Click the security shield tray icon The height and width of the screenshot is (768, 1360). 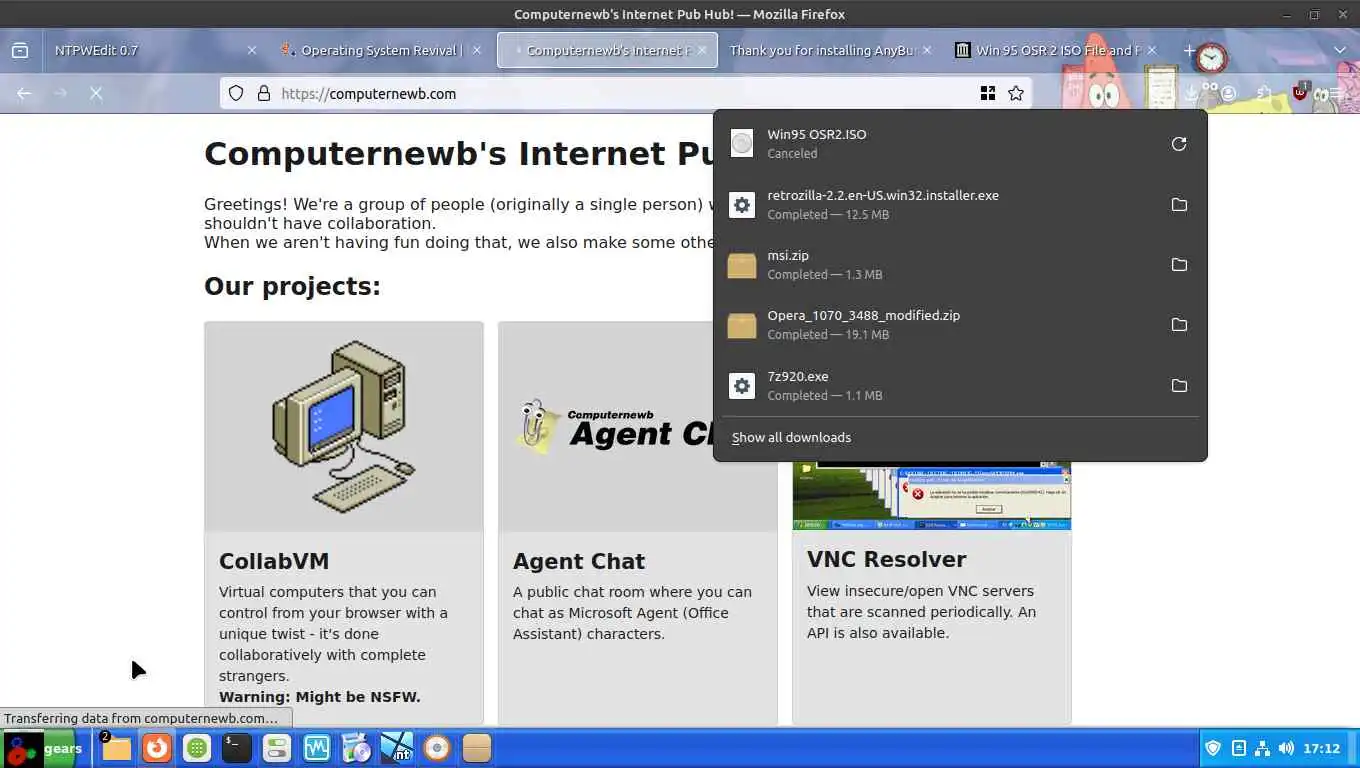pos(1214,748)
